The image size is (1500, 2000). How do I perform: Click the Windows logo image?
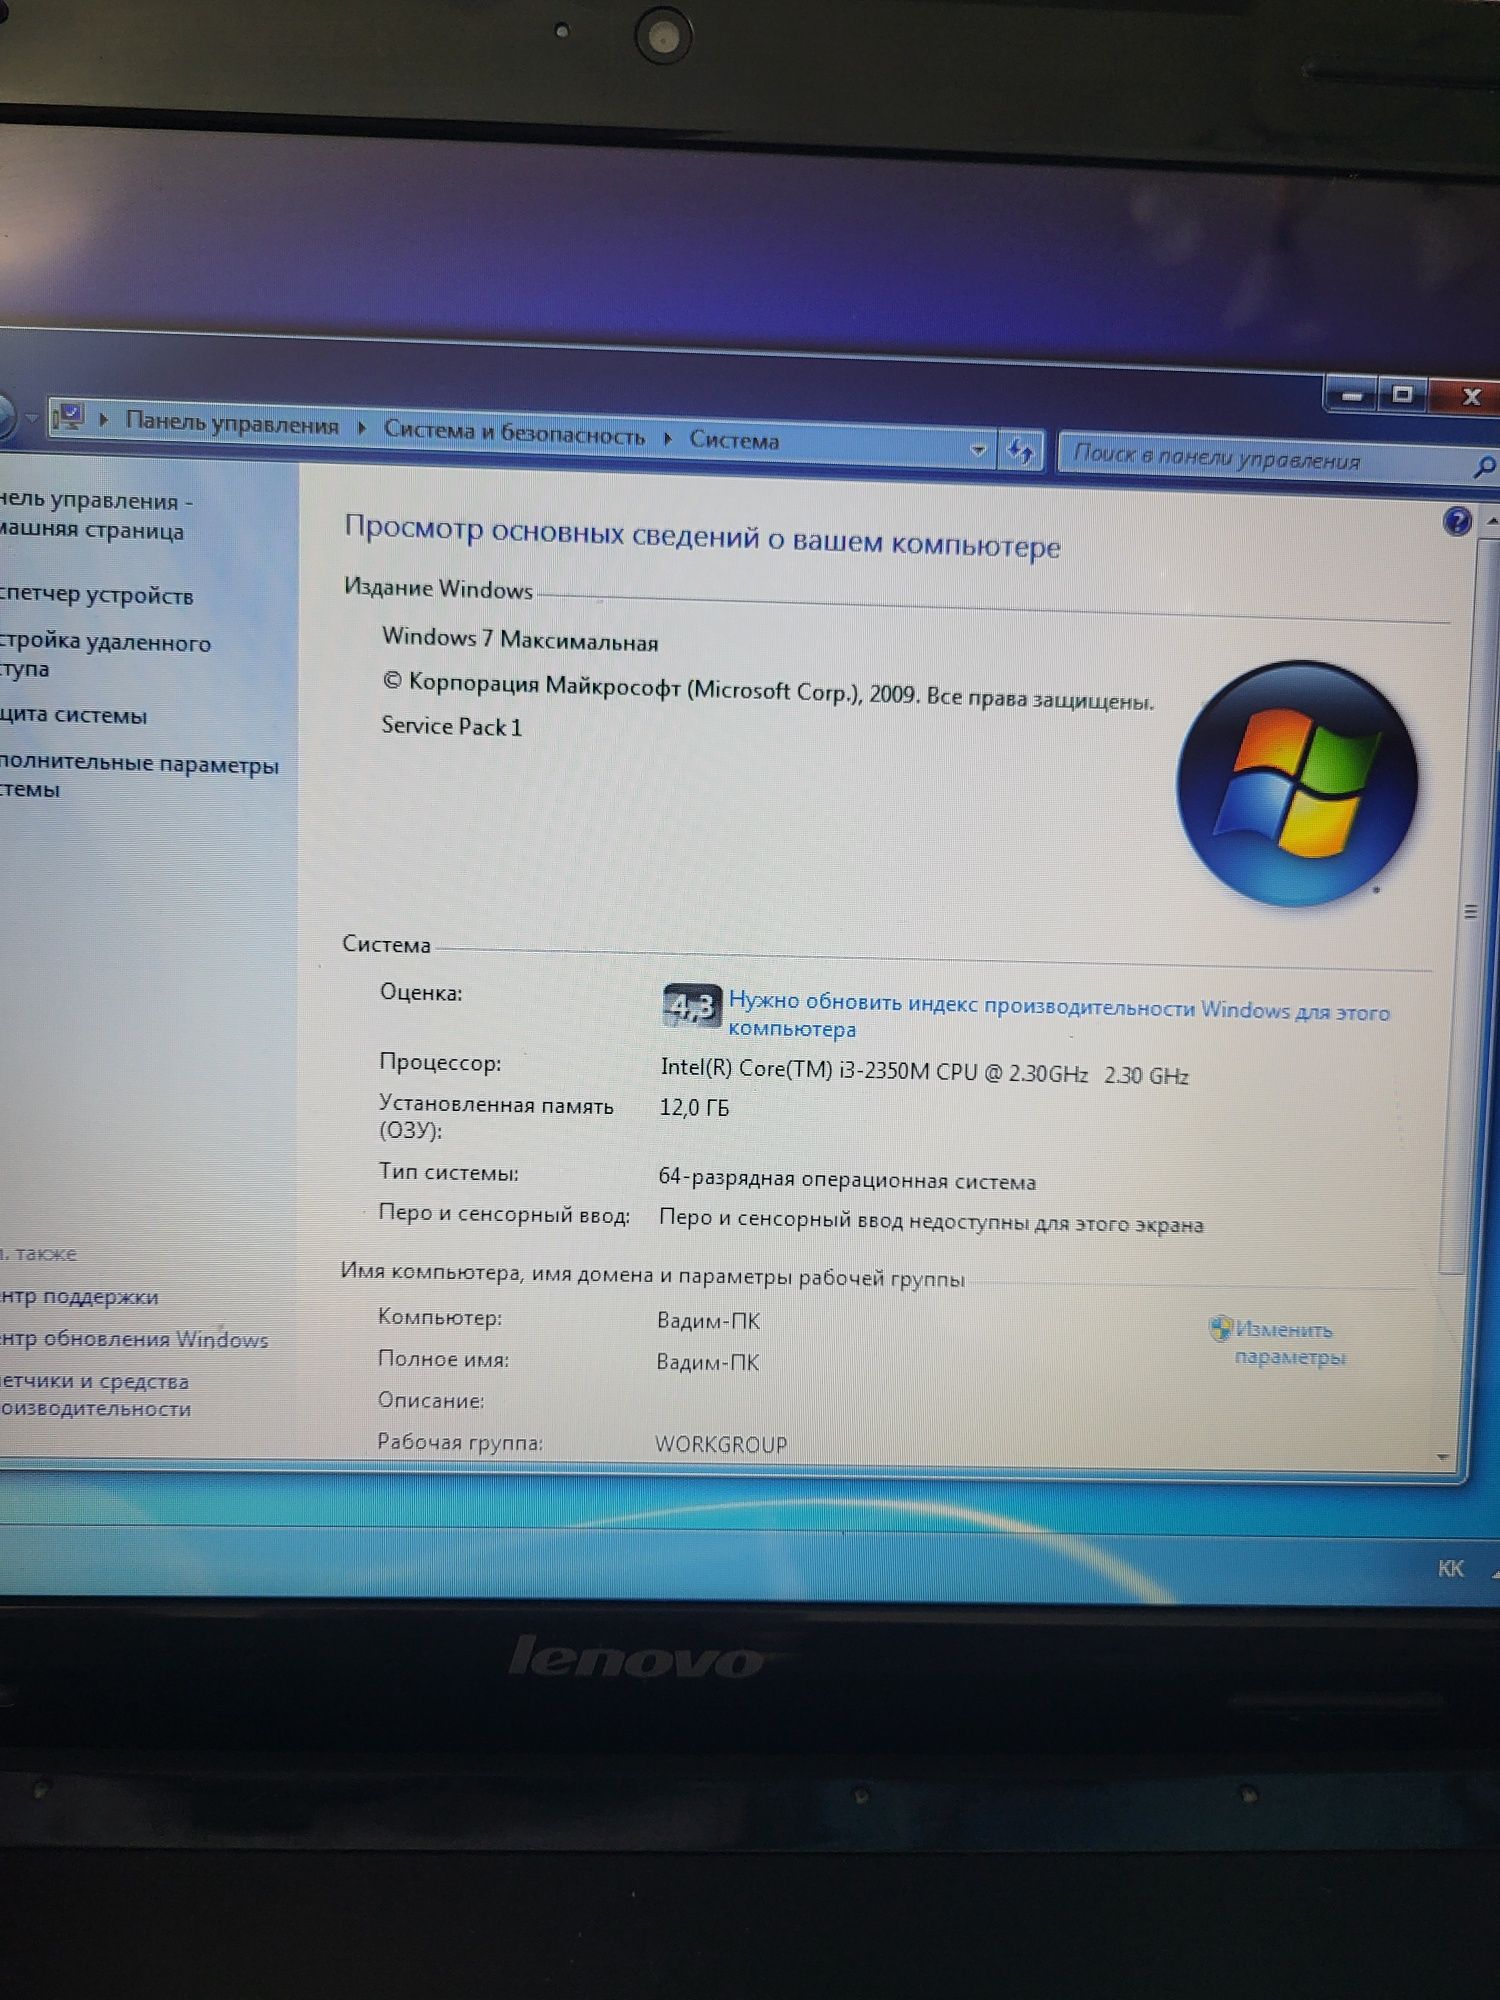(1297, 783)
